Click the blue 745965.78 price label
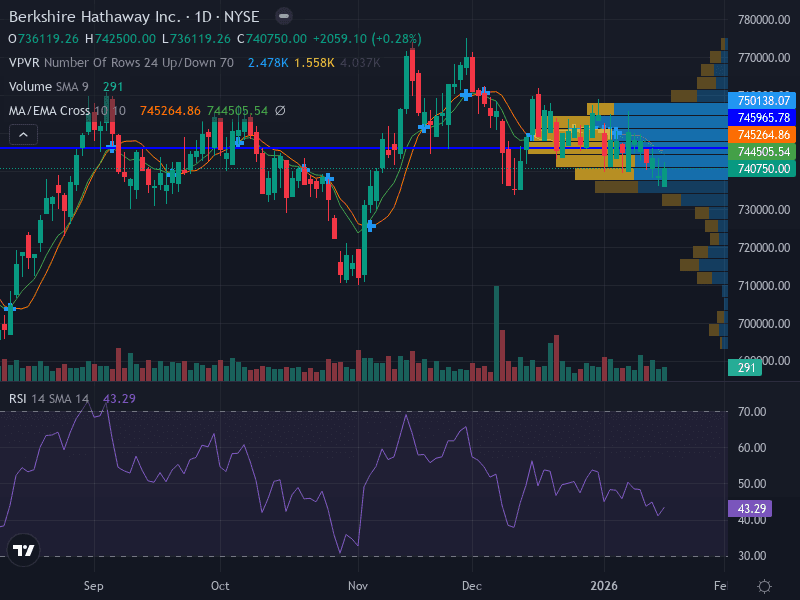This screenshot has height=600, width=800. click(762, 117)
